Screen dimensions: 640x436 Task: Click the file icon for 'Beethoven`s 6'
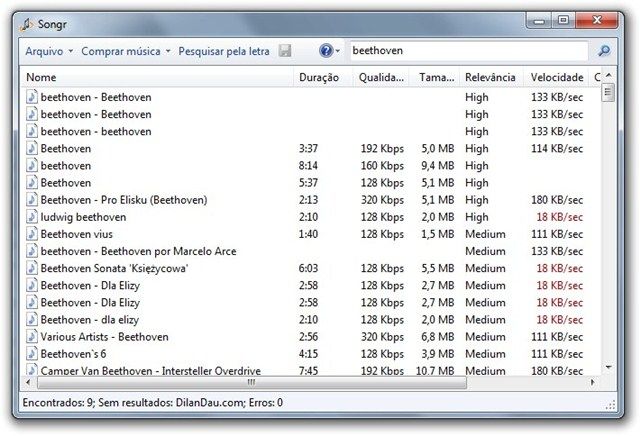32,354
